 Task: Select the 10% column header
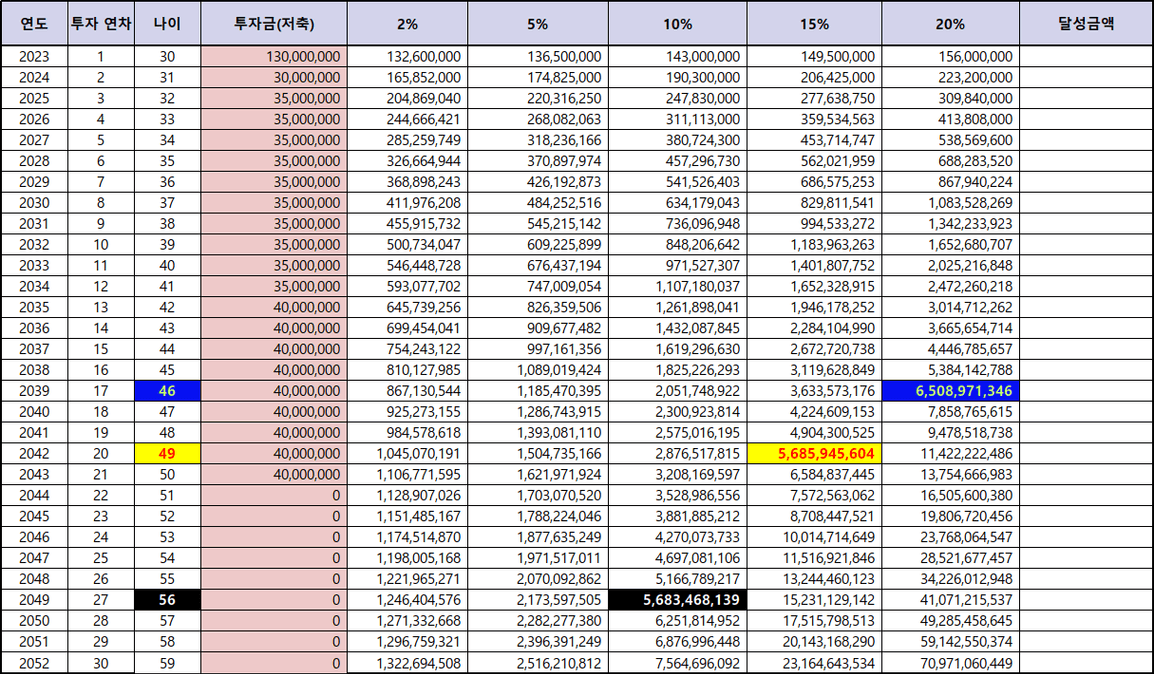[x=676, y=23]
